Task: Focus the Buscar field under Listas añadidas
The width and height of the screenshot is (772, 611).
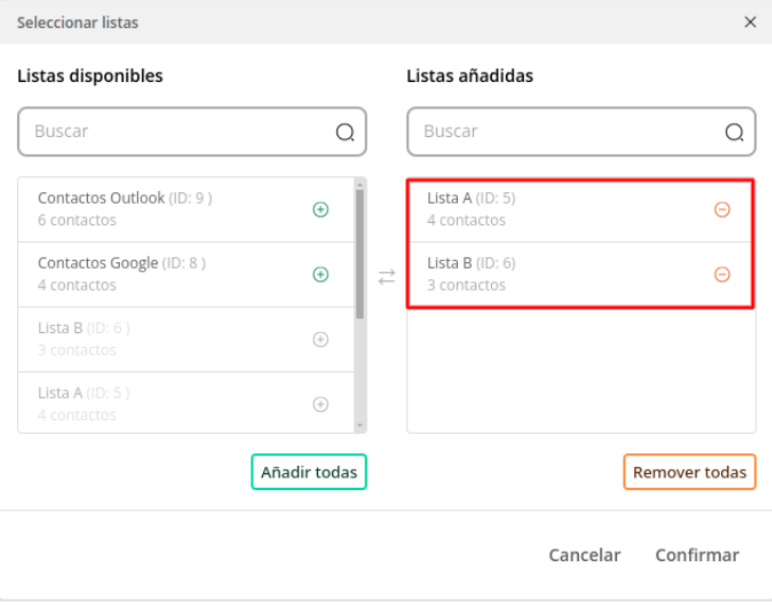Action: (581, 131)
